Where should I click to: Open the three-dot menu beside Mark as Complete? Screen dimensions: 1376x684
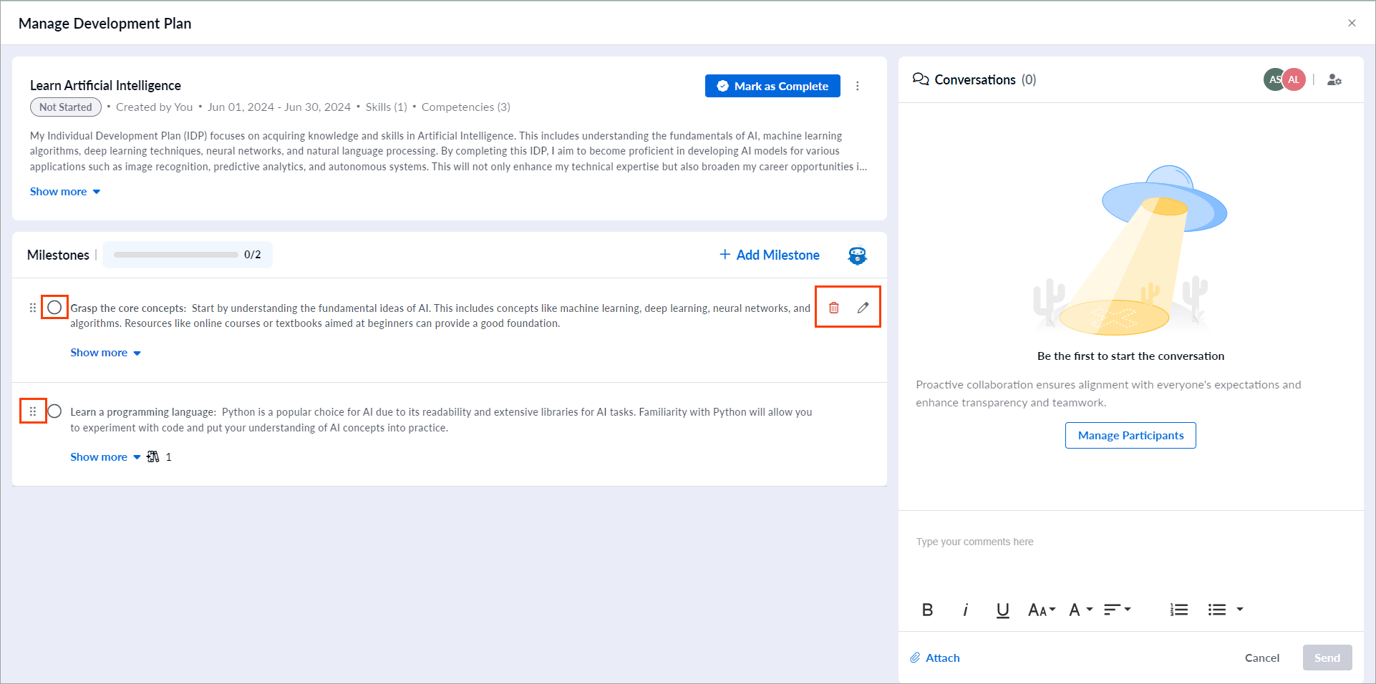click(857, 85)
